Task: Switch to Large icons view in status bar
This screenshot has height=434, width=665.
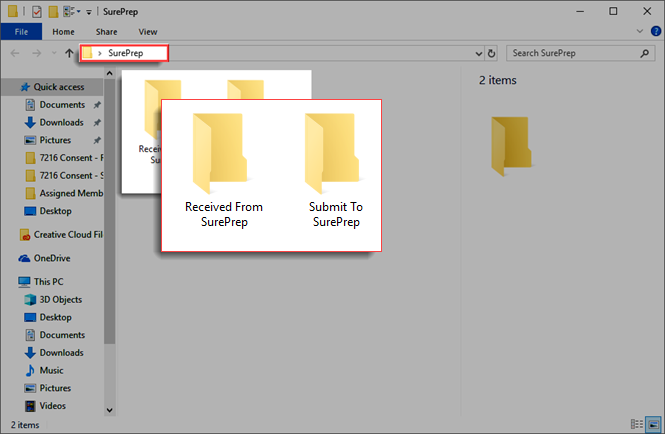Action: pos(653,424)
